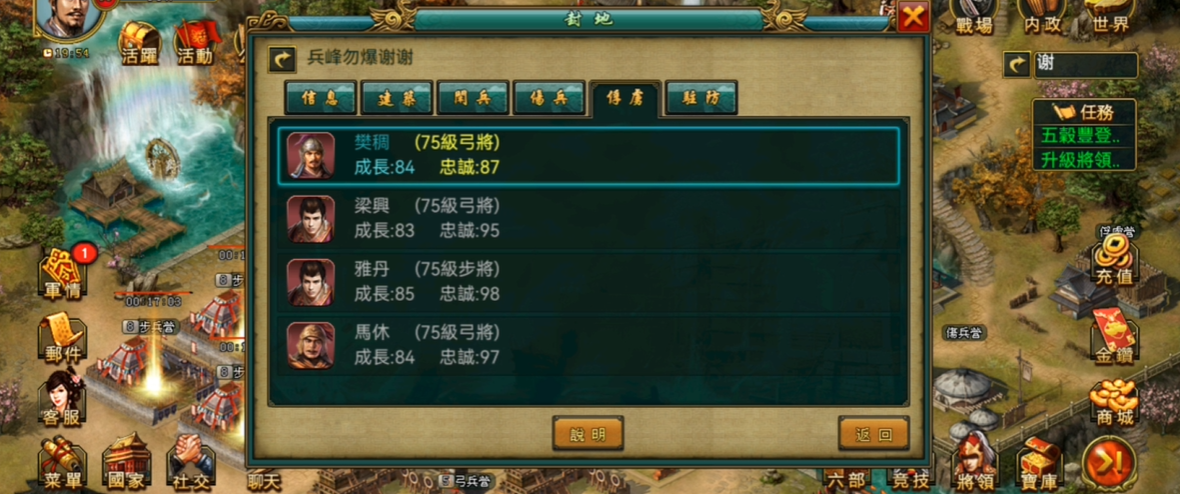Open the 金鑽 red envelope icon

click(x=1115, y=337)
